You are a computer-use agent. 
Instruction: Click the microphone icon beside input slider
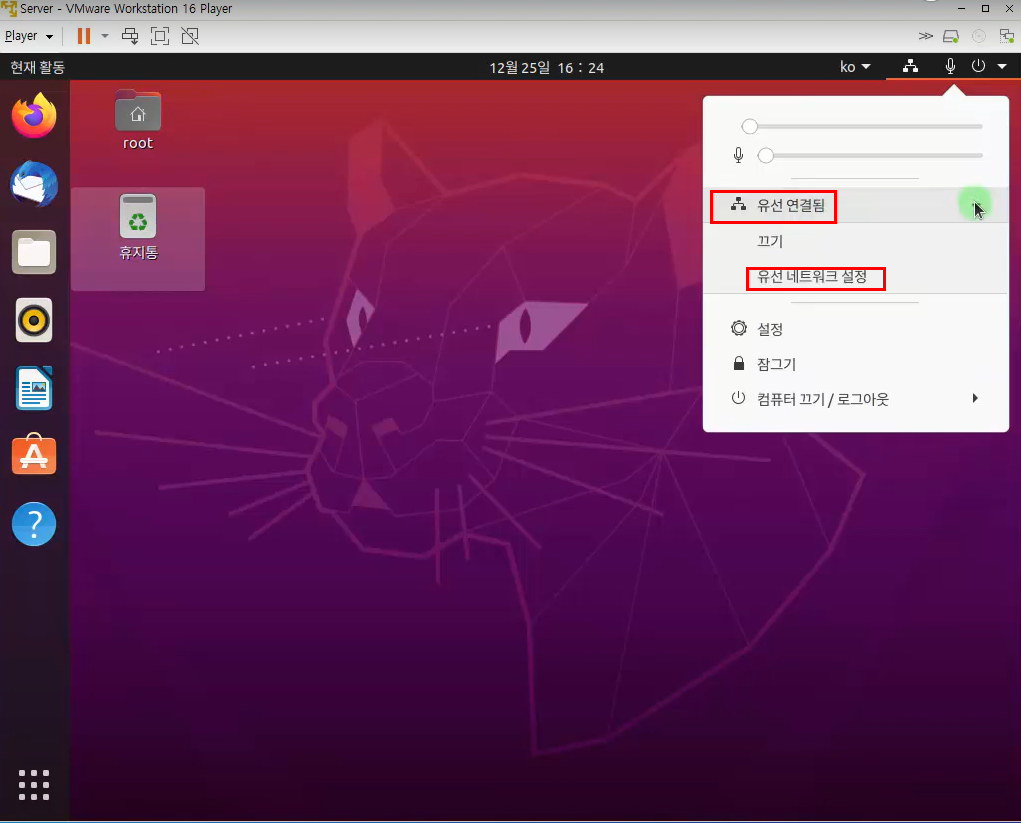tap(738, 155)
